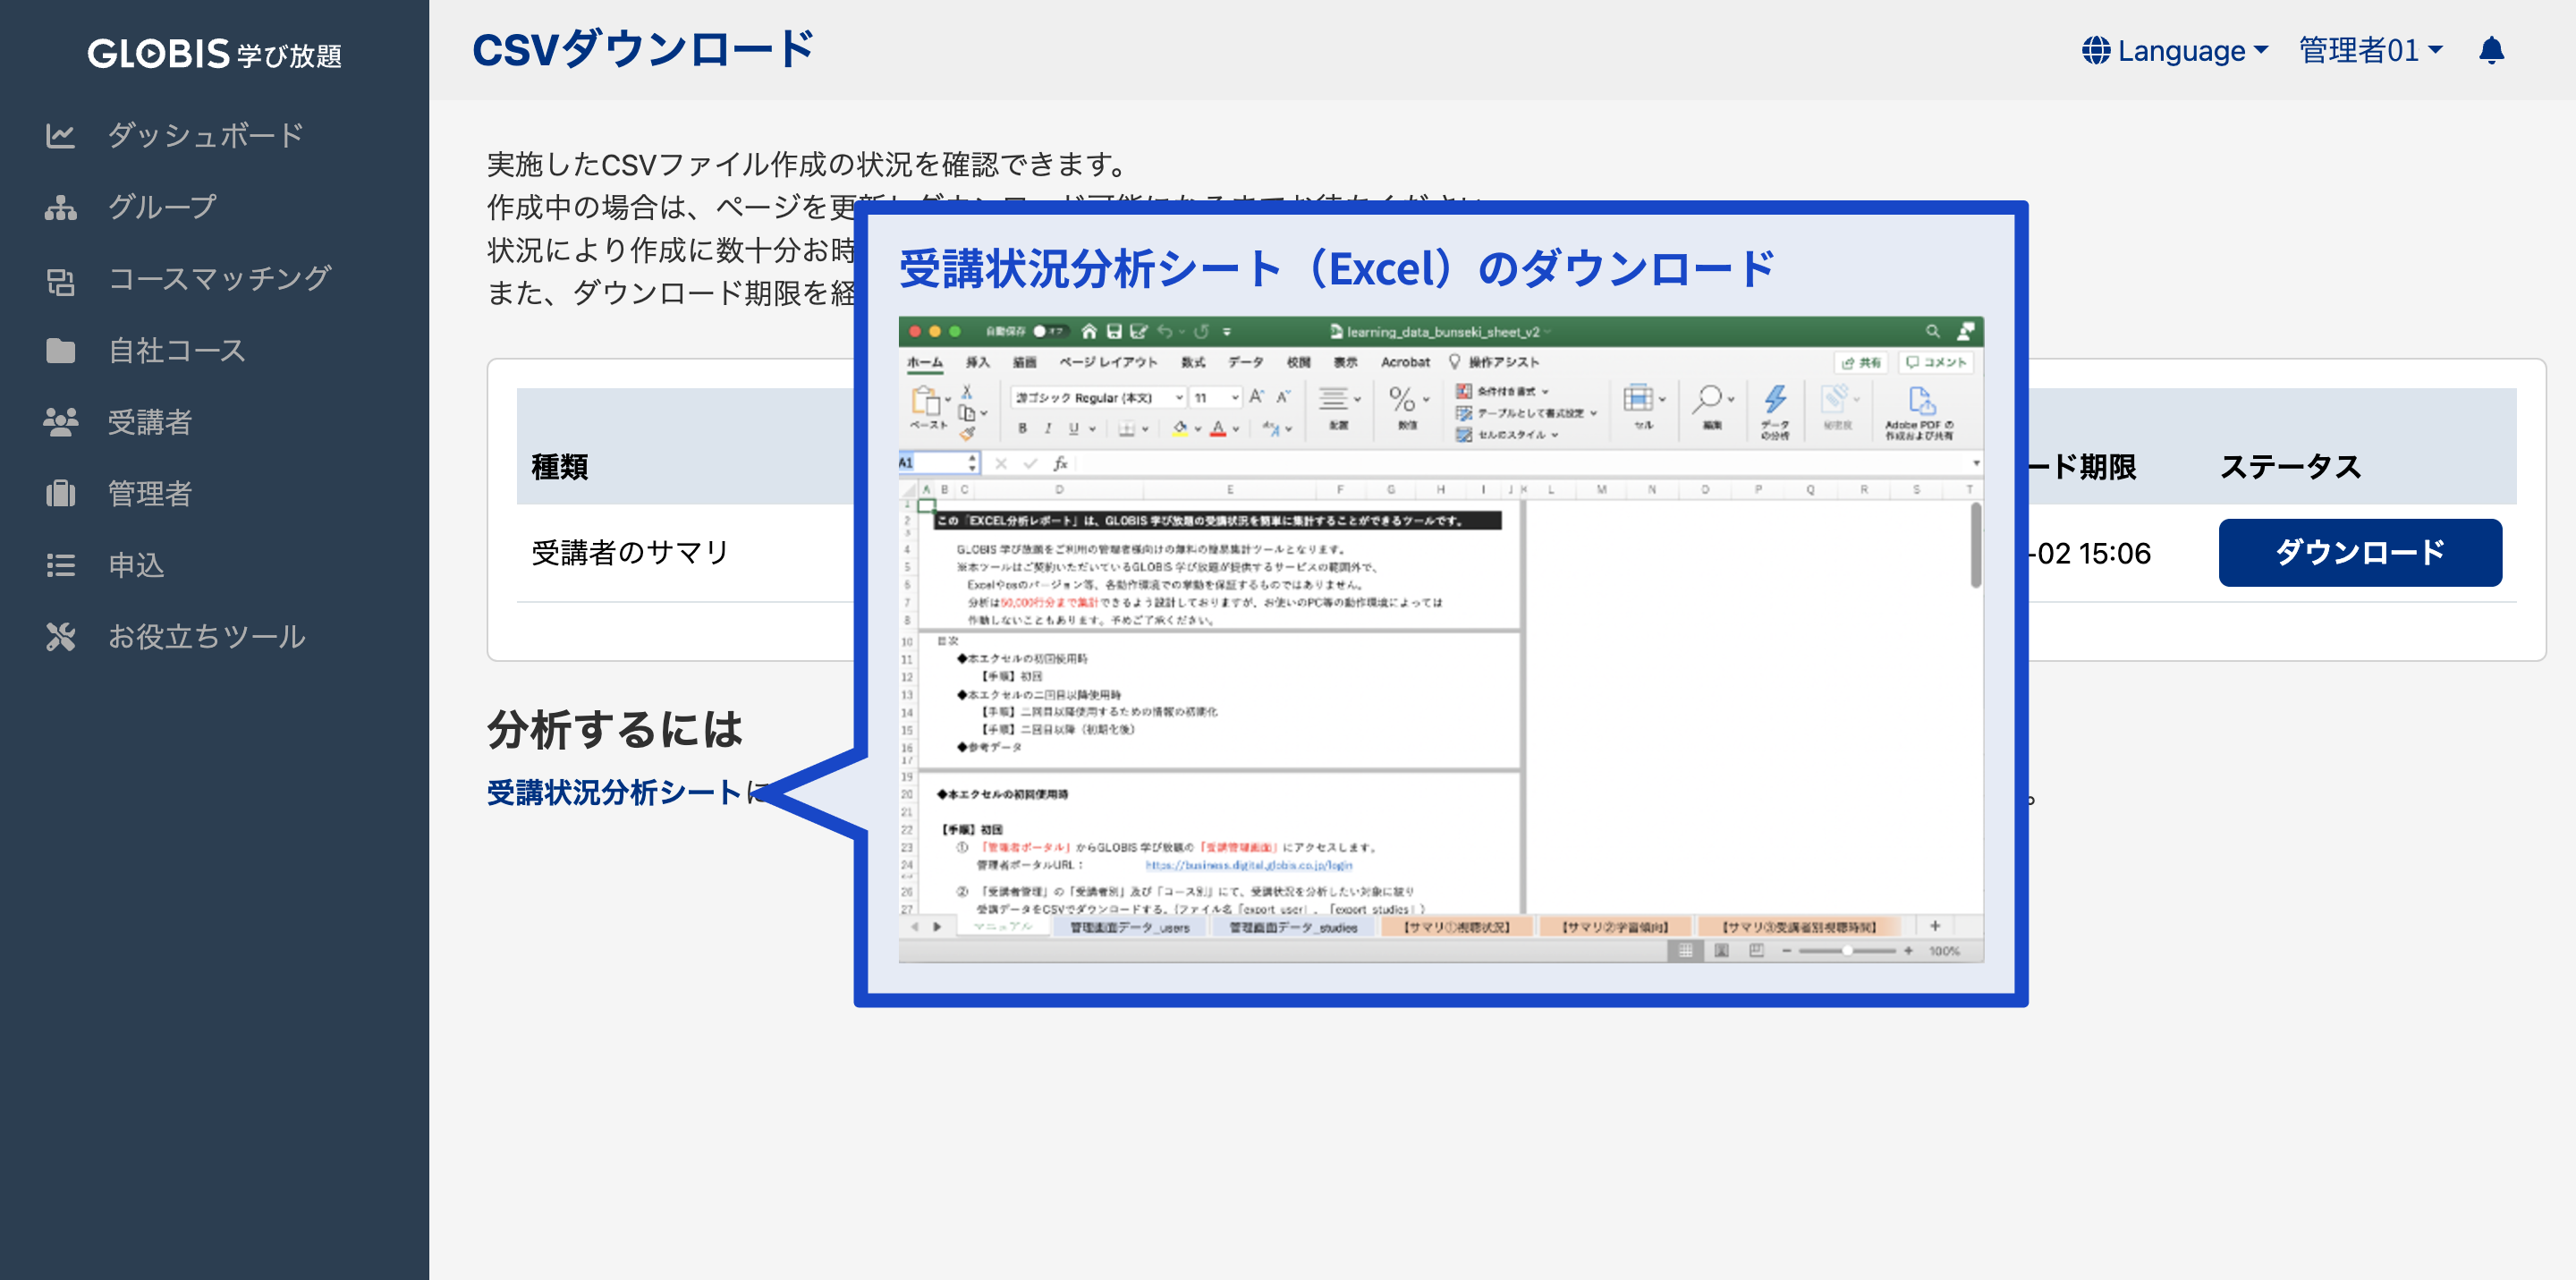Select the Acrobat ribbon tab in Excel
Screen dimensions: 2576x1280
[1404, 362]
